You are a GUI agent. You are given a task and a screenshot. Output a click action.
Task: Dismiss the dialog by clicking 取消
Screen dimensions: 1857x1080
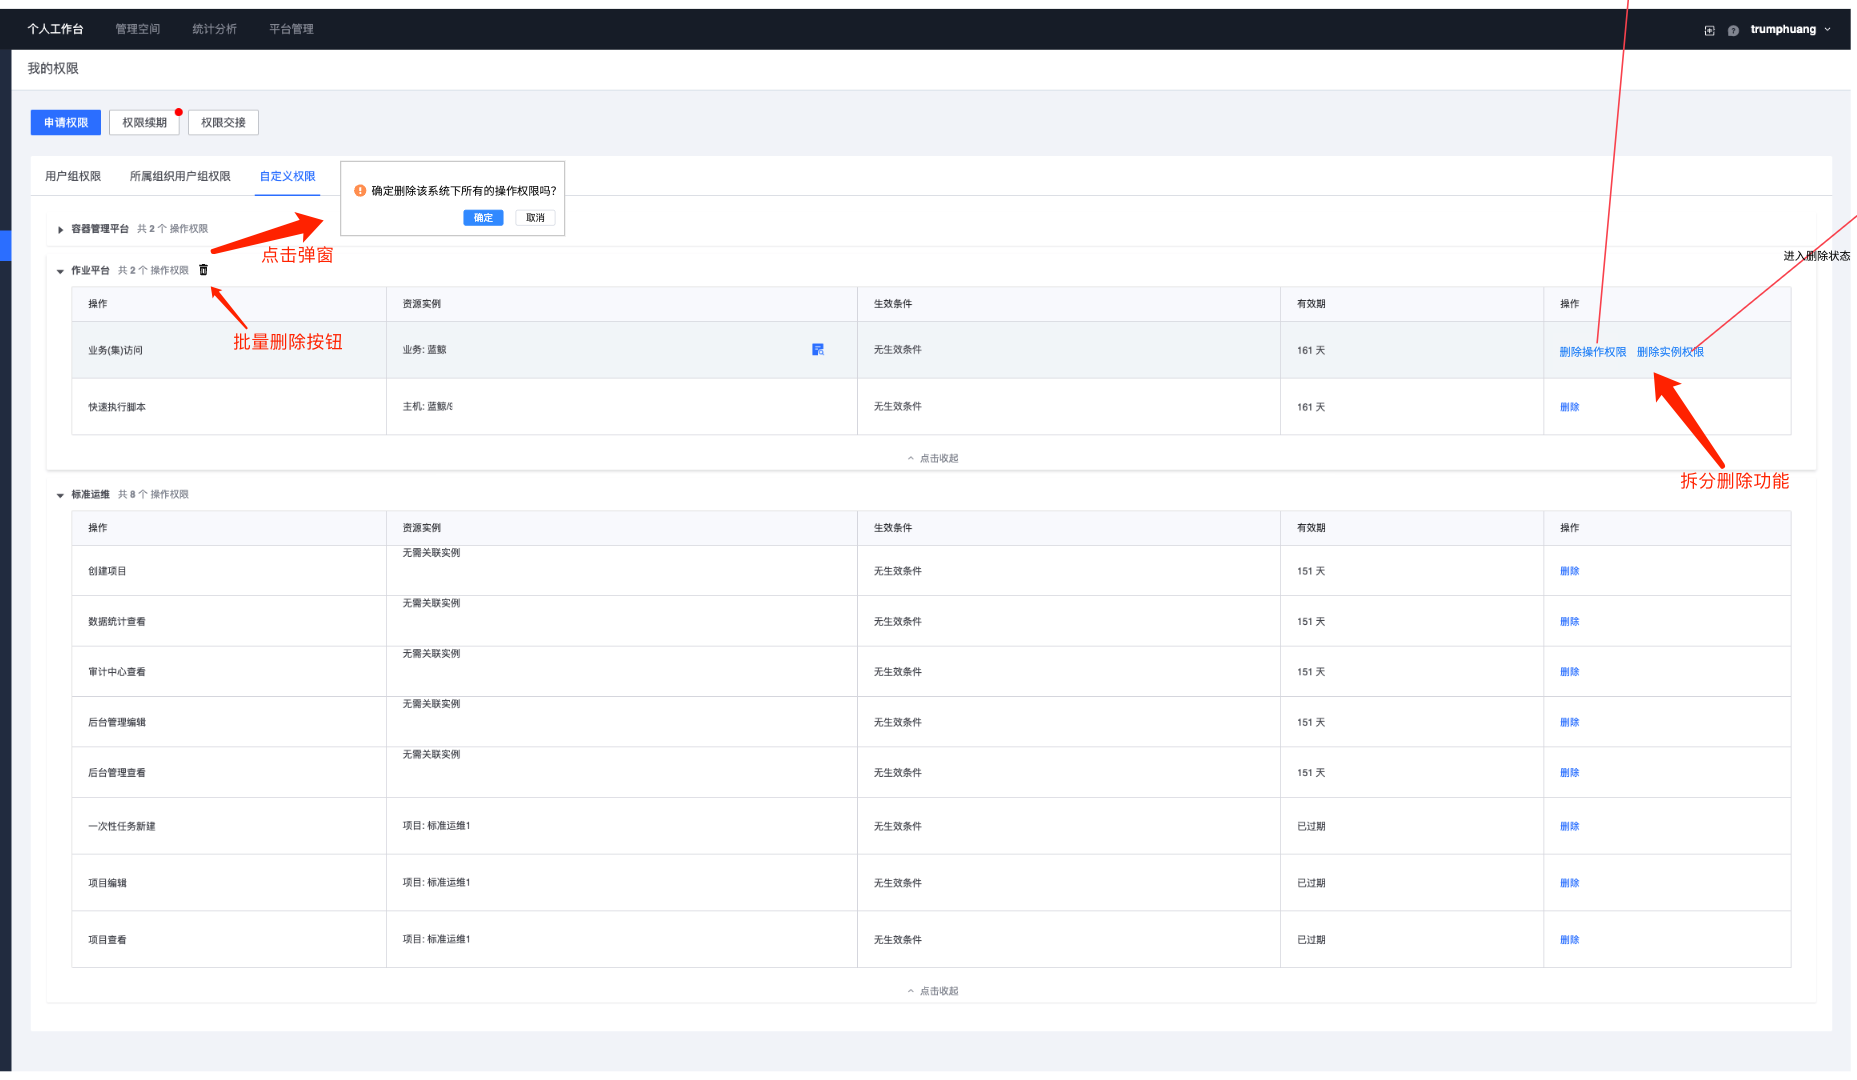pos(535,217)
